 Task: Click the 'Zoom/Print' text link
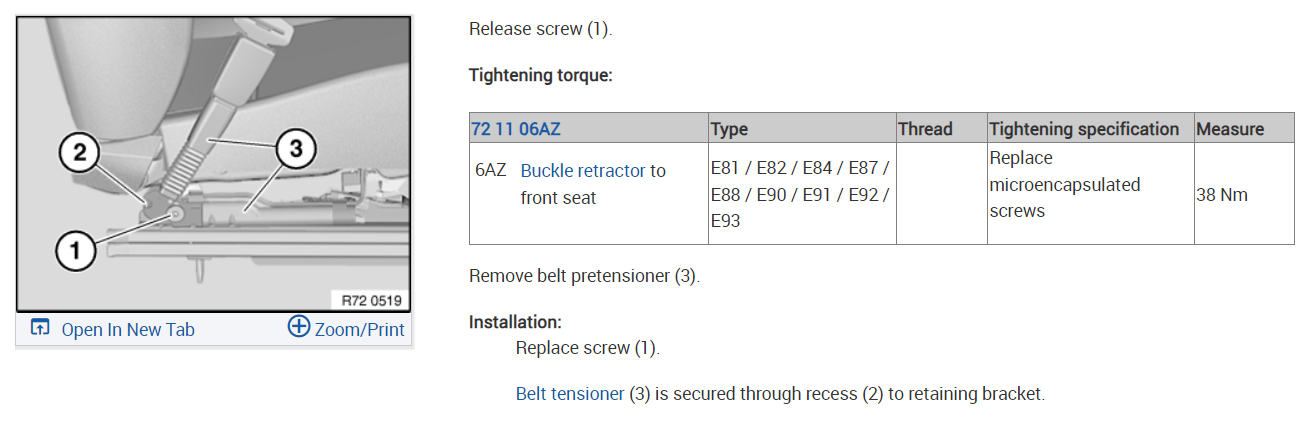(x=360, y=330)
